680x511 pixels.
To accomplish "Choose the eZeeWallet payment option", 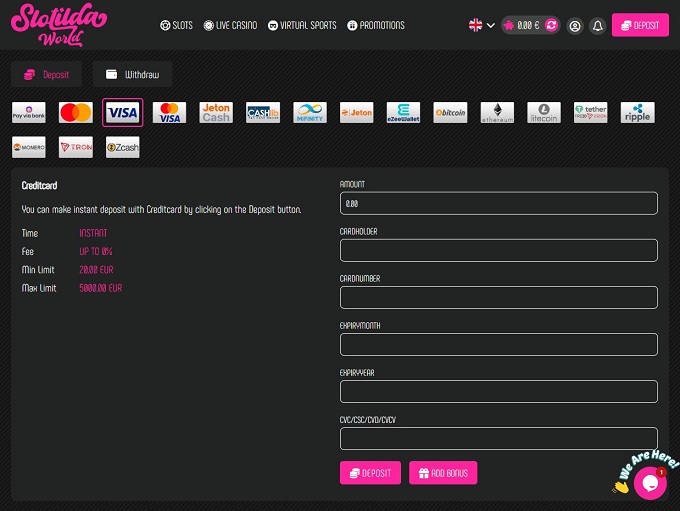I will coord(403,113).
